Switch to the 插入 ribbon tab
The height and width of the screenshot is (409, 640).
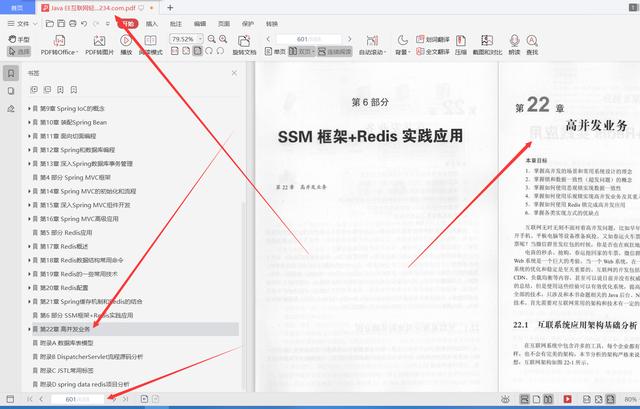coord(151,24)
